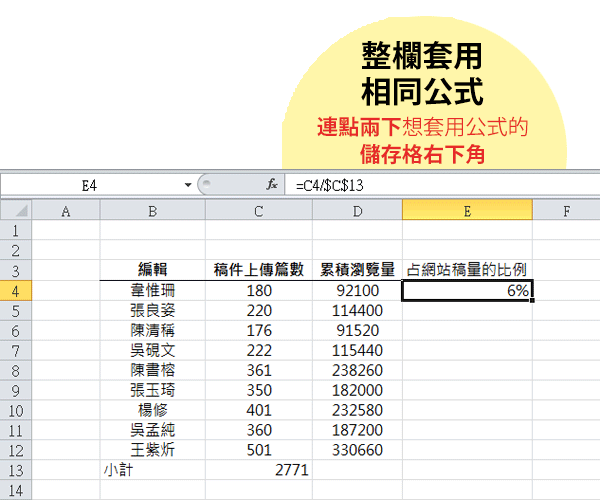The height and width of the screenshot is (500, 600).
Task: Select cell with value 182000
Action: click(x=357, y=390)
